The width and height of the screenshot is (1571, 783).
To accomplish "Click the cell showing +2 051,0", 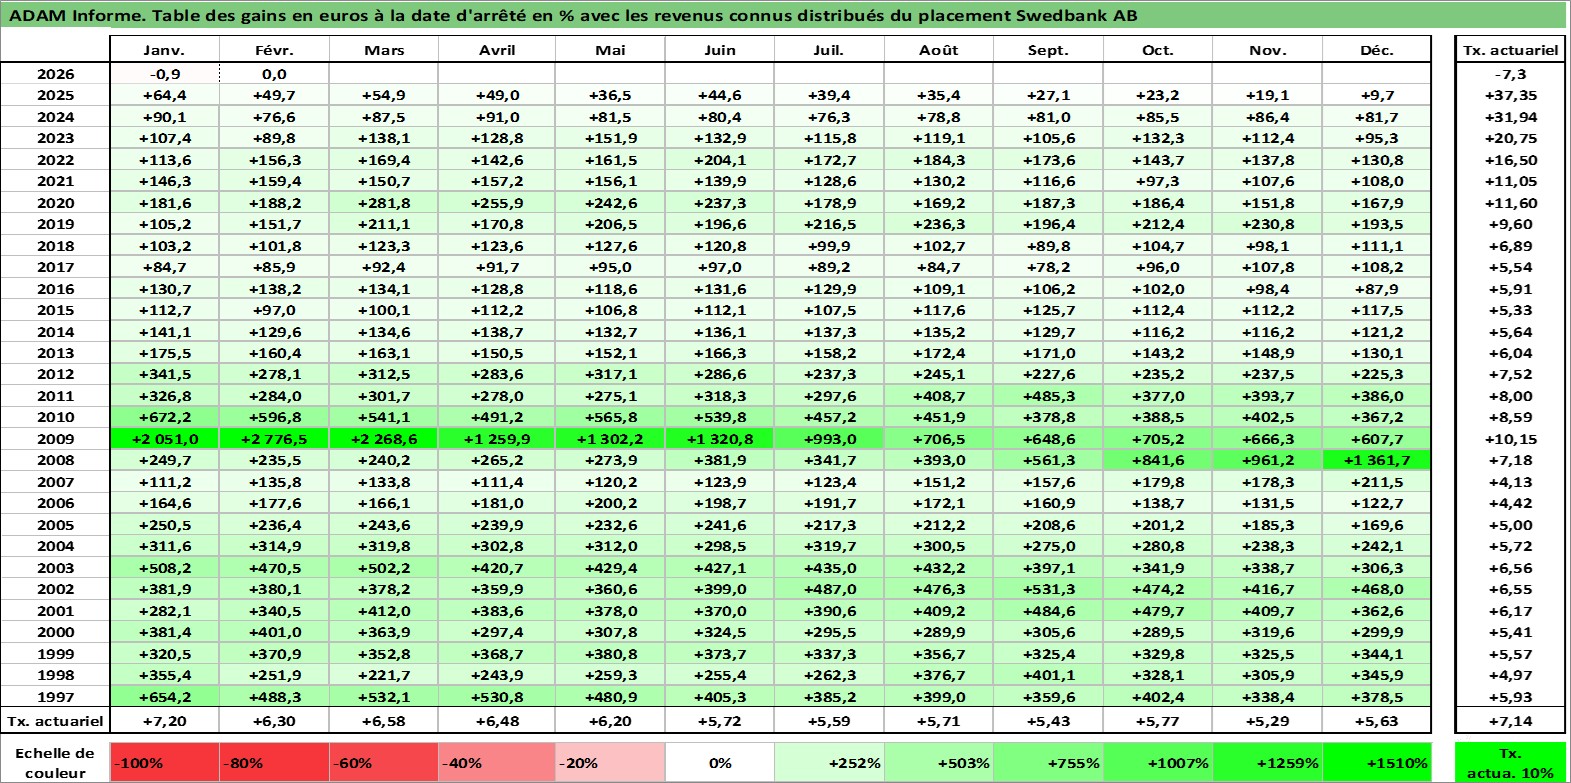I will (164, 439).
